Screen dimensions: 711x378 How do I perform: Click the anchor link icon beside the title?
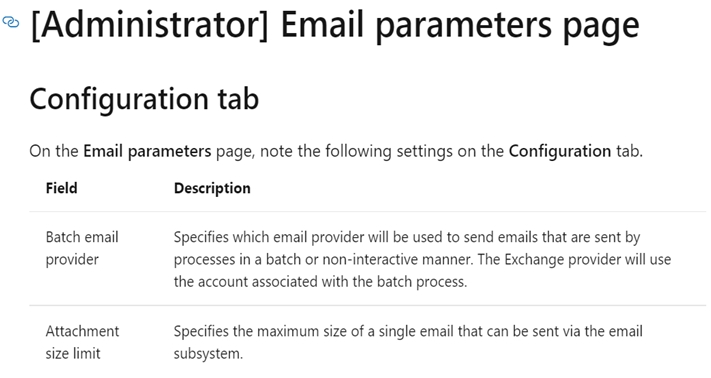point(10,22)
